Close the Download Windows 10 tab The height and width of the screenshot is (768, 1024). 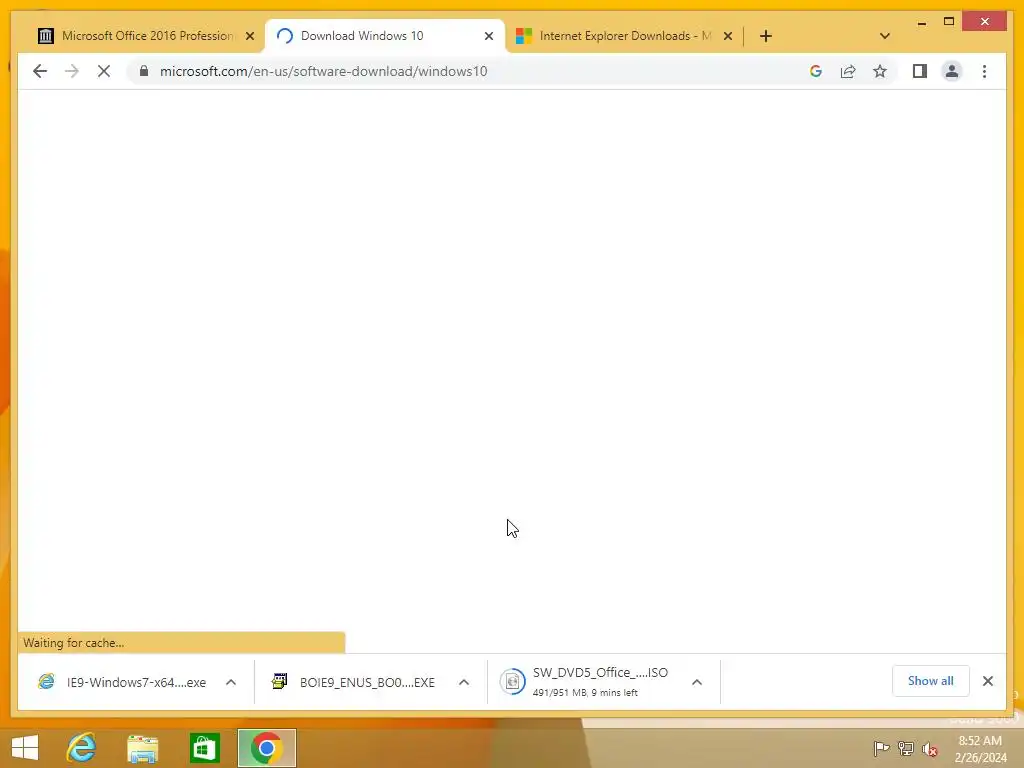coord(488,36)
